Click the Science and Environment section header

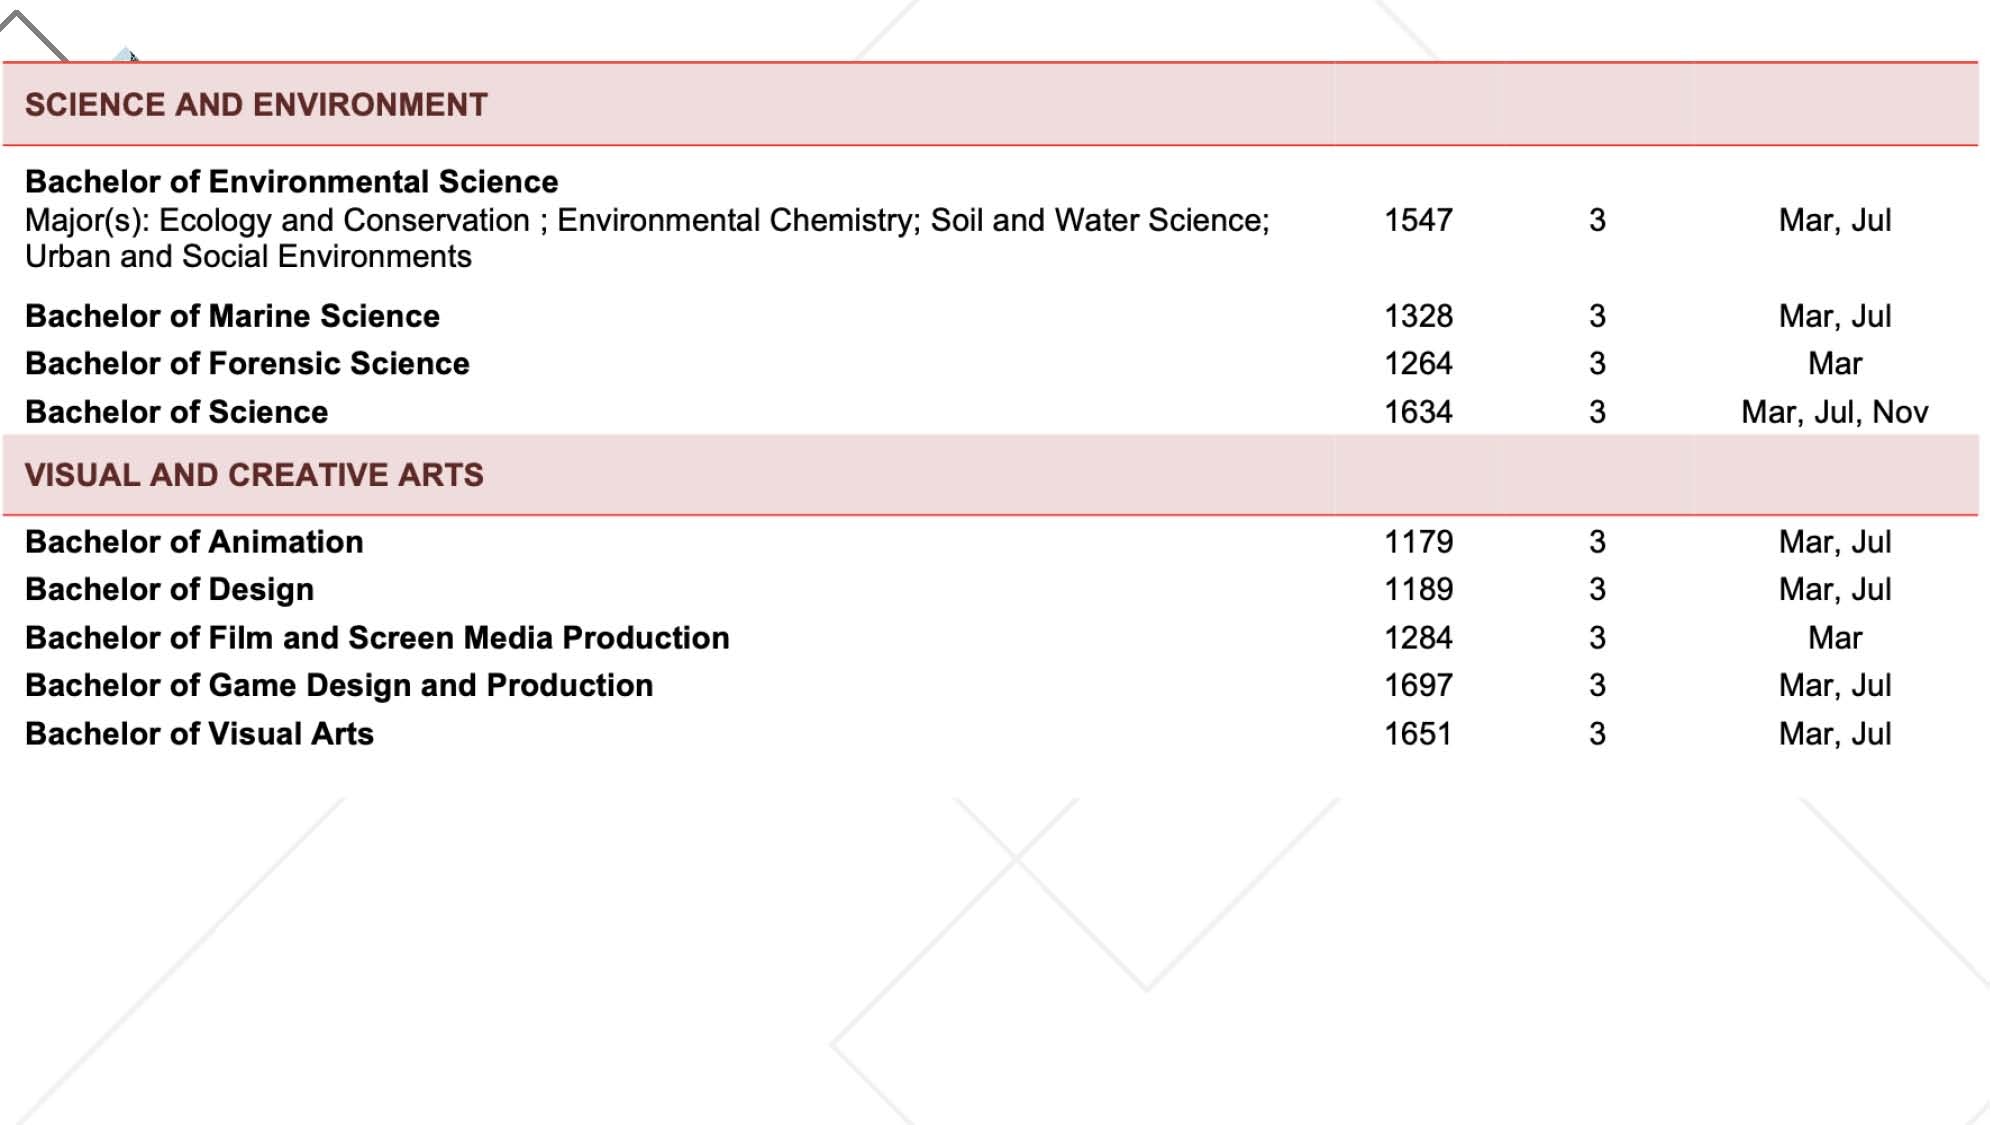256,105
